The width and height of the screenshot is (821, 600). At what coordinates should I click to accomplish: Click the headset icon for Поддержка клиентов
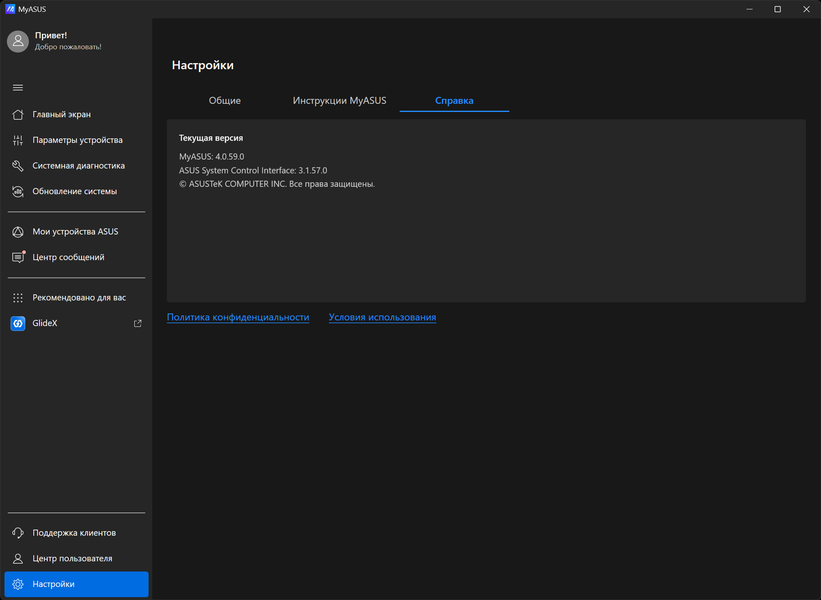click(18, 533)
